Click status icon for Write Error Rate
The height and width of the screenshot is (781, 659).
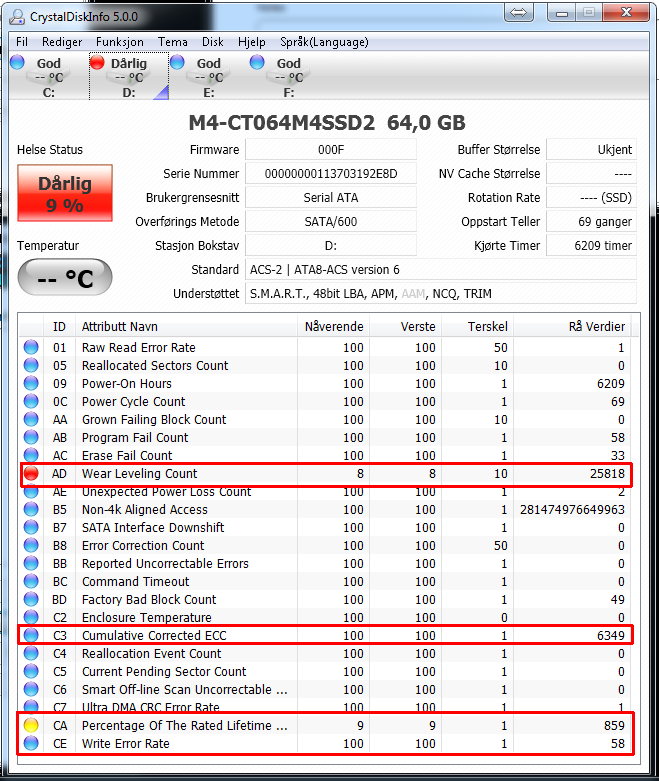pyautogui.click(x=31, y=743)
